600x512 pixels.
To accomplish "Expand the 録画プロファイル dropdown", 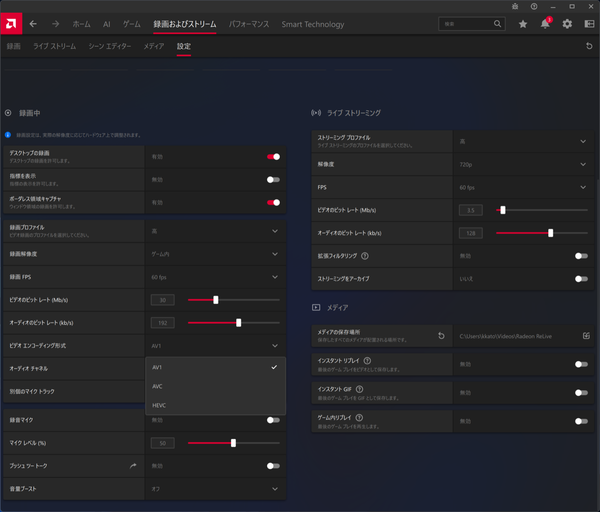I will [x=215, y=231].
